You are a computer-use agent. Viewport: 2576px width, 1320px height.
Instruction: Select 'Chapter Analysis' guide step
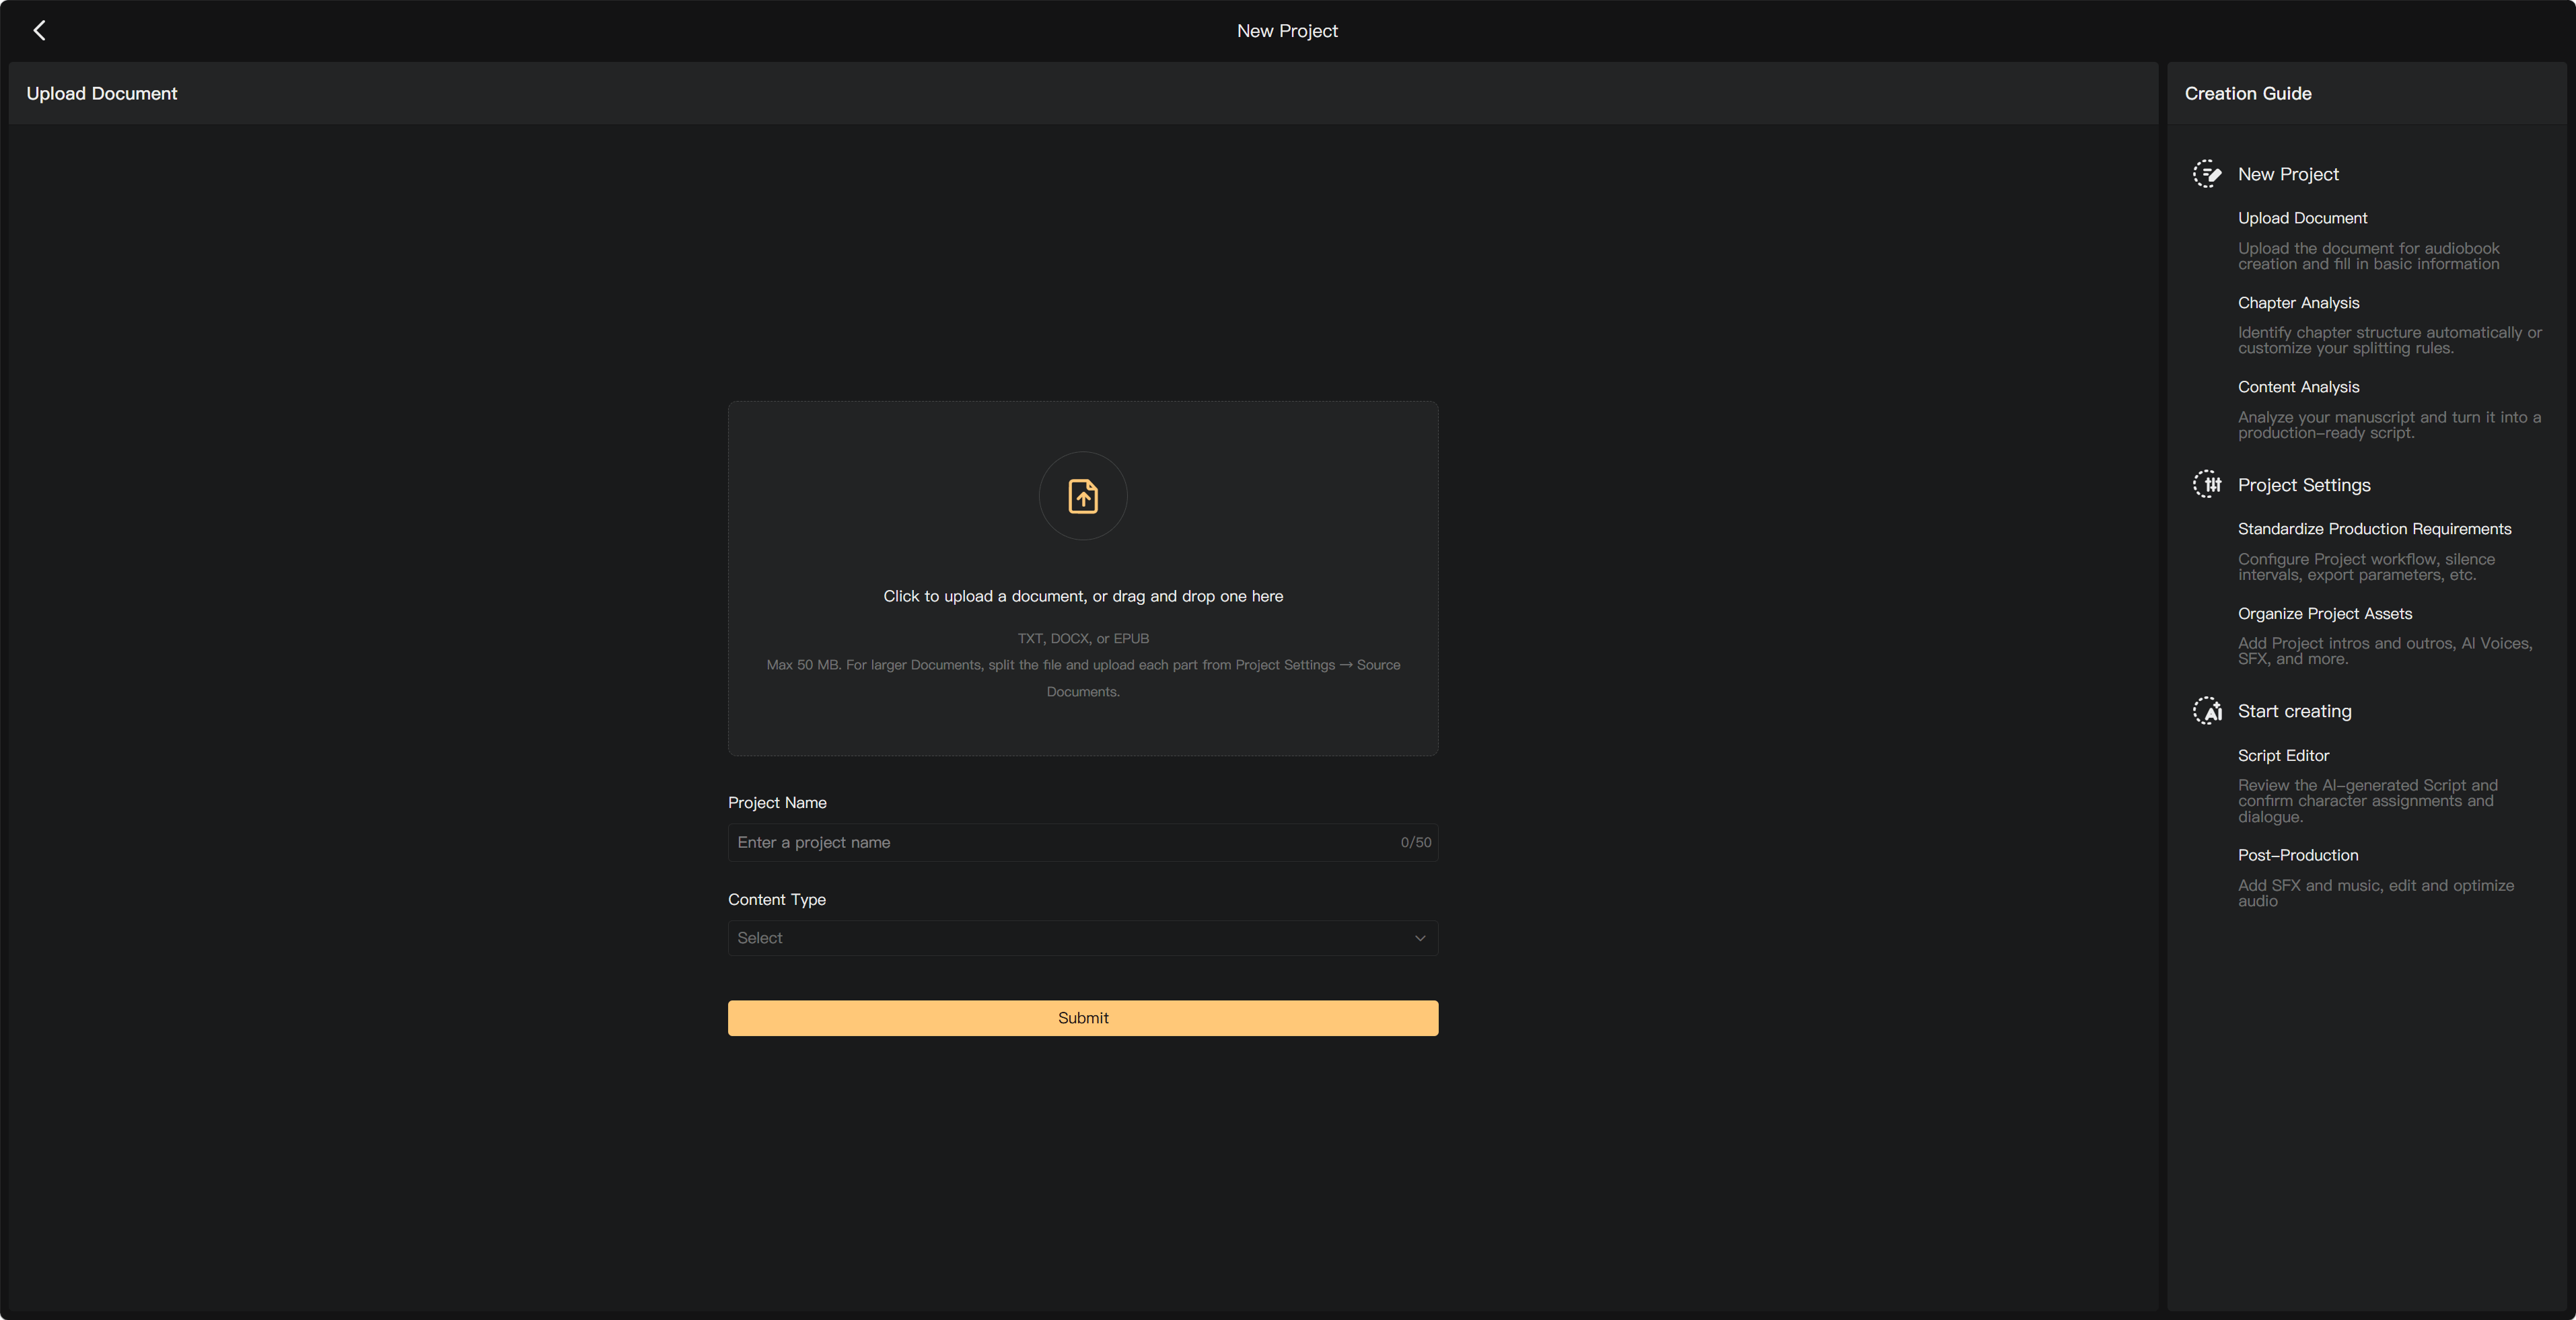point(2298,303)
